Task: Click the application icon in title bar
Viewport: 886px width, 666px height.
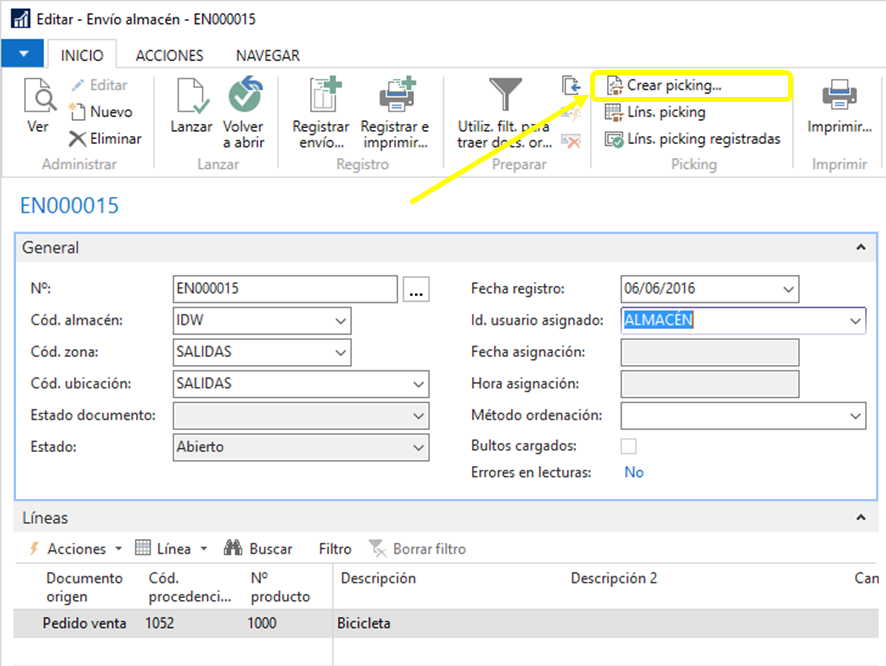Action: [20, 19]
